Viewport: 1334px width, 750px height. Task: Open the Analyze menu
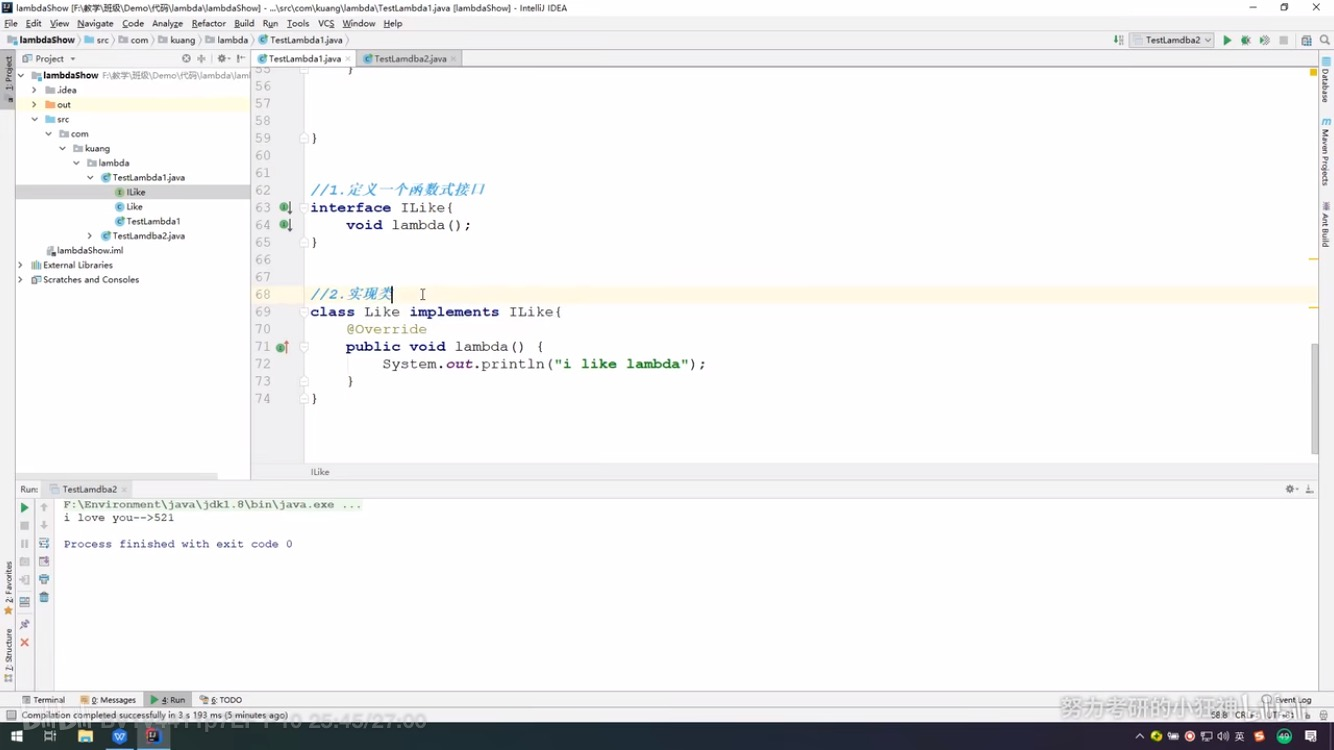167,23
